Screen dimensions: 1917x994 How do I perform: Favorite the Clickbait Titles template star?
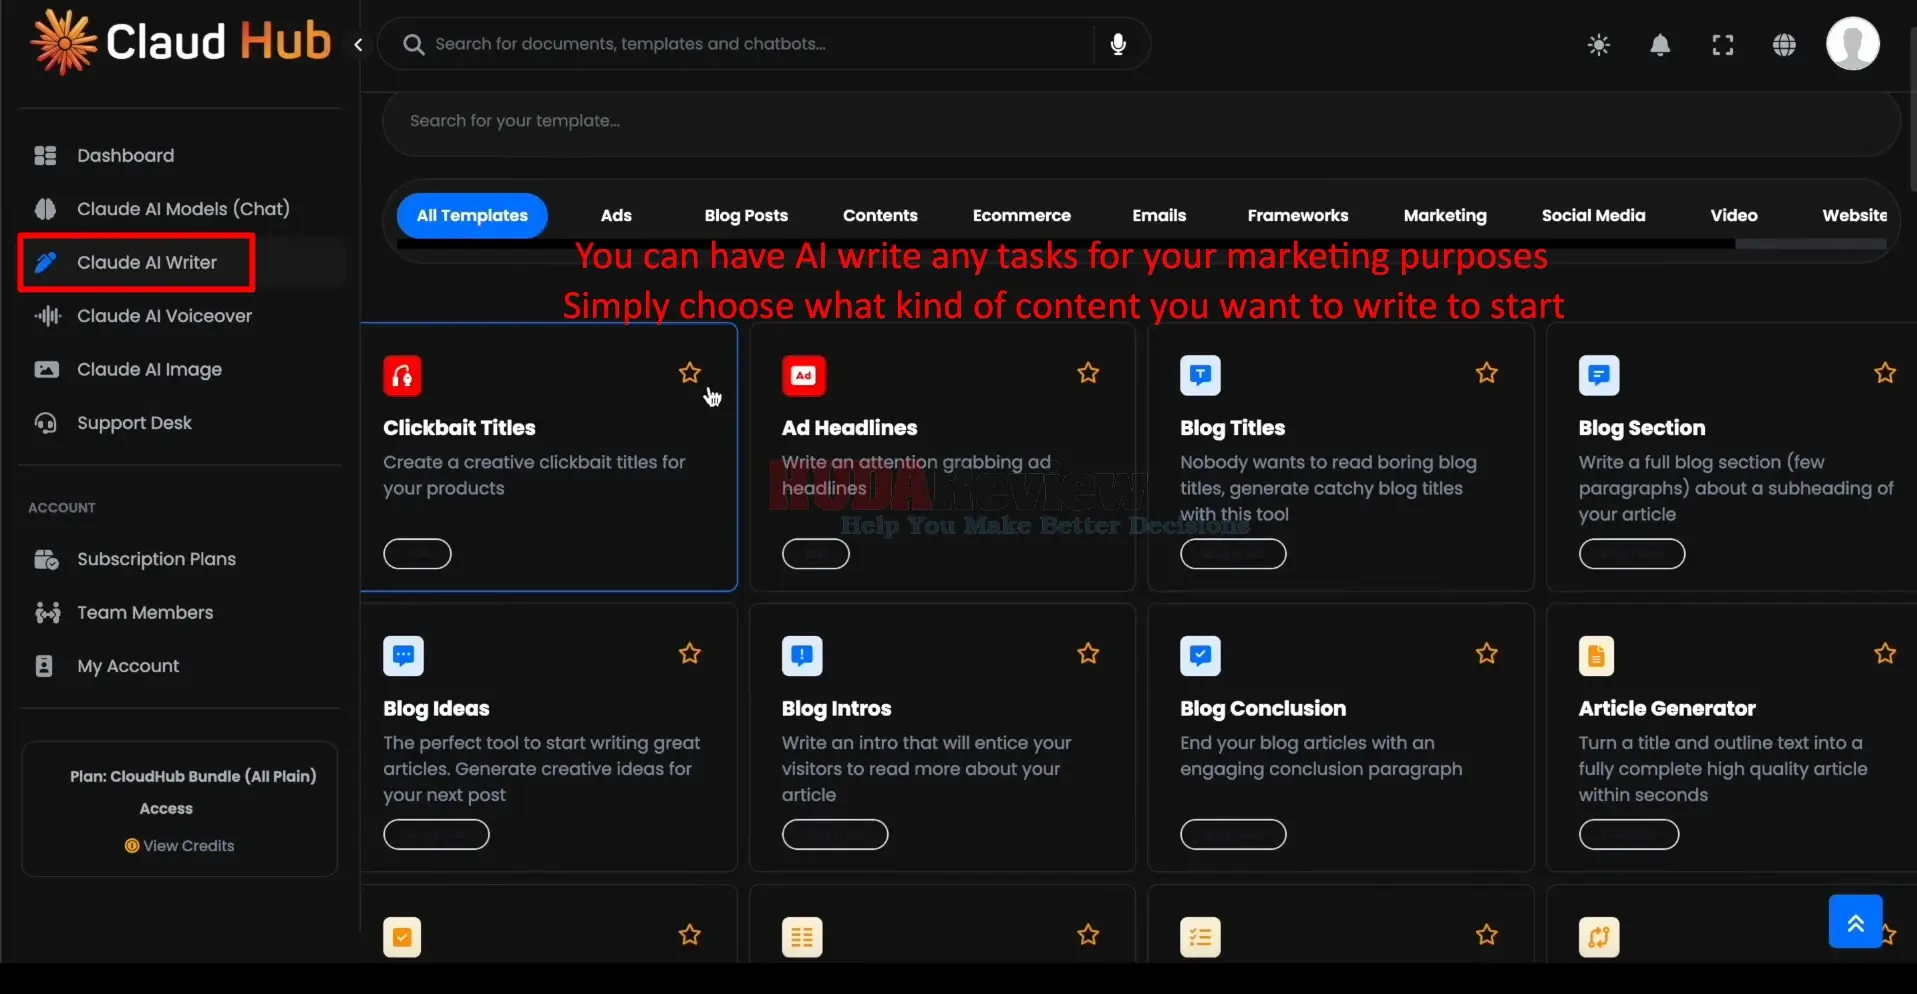pyautogui.click(x=689, y=373)
